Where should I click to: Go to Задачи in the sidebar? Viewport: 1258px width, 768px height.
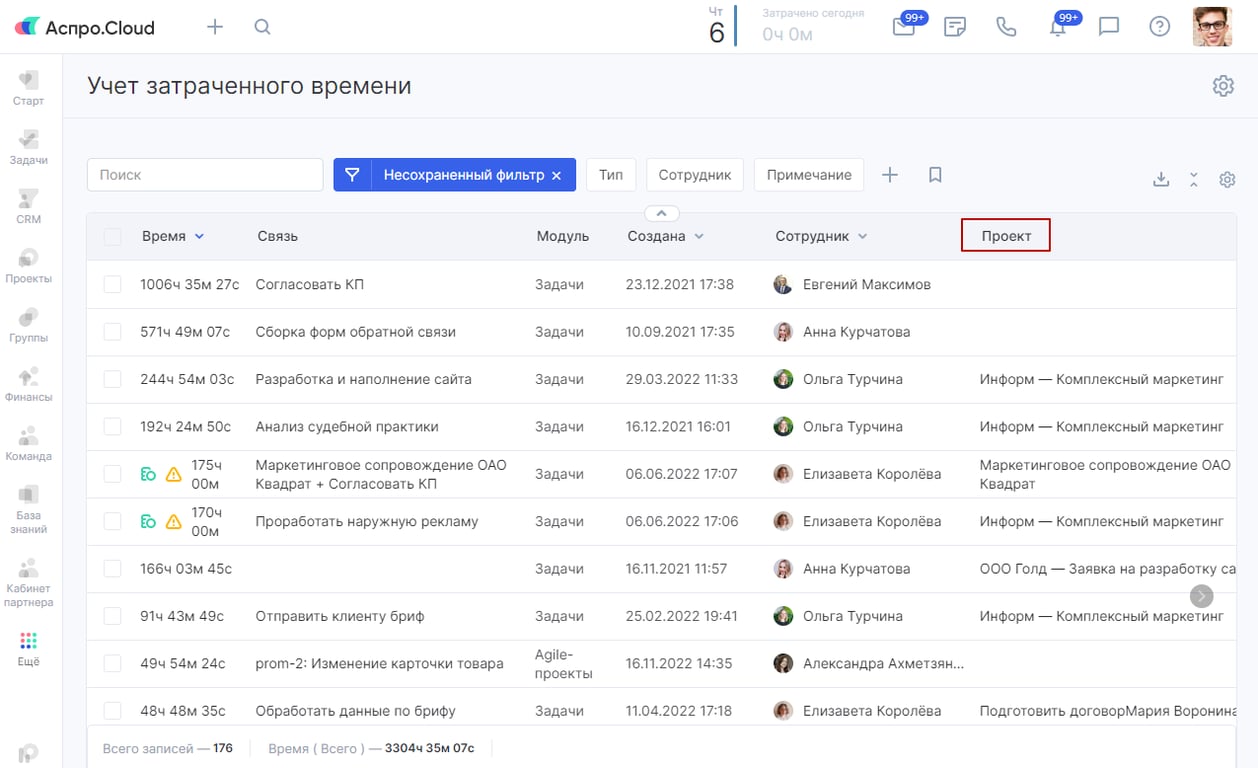coord(29,147)
